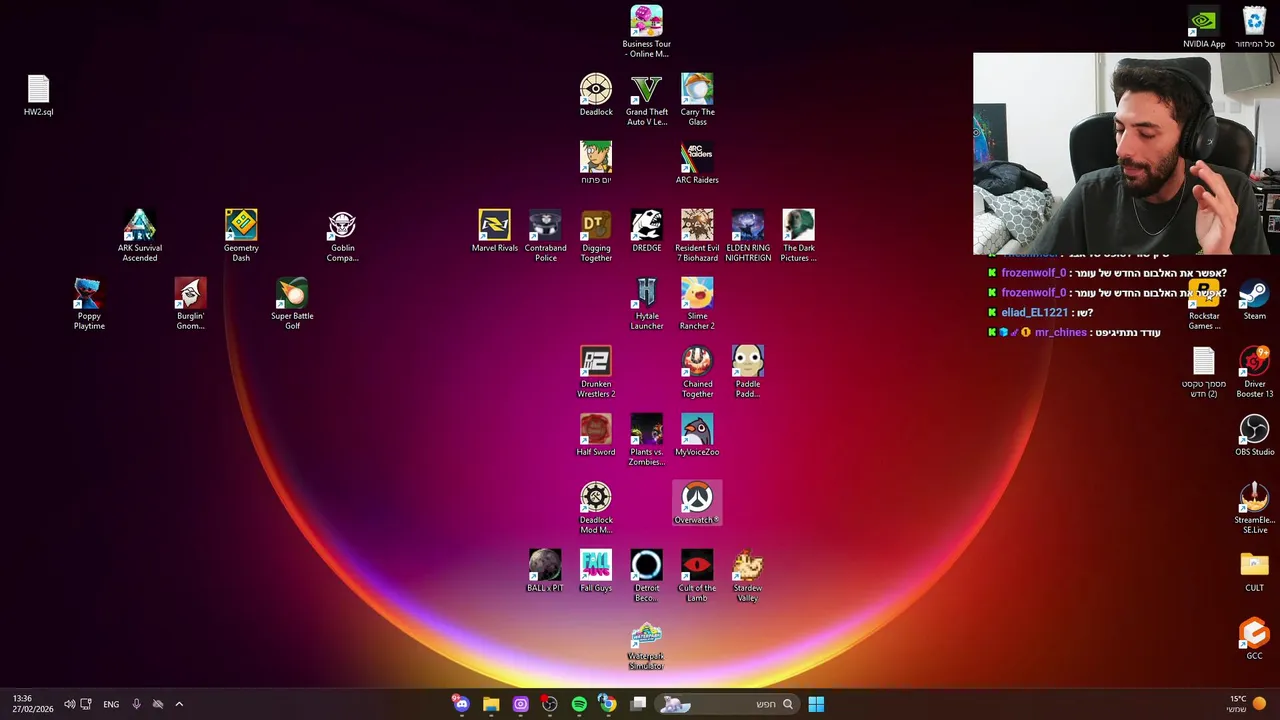Screen dimensions: 1280x720
Task: Select the Super Battle Golf icon
Action: [292, 303]
